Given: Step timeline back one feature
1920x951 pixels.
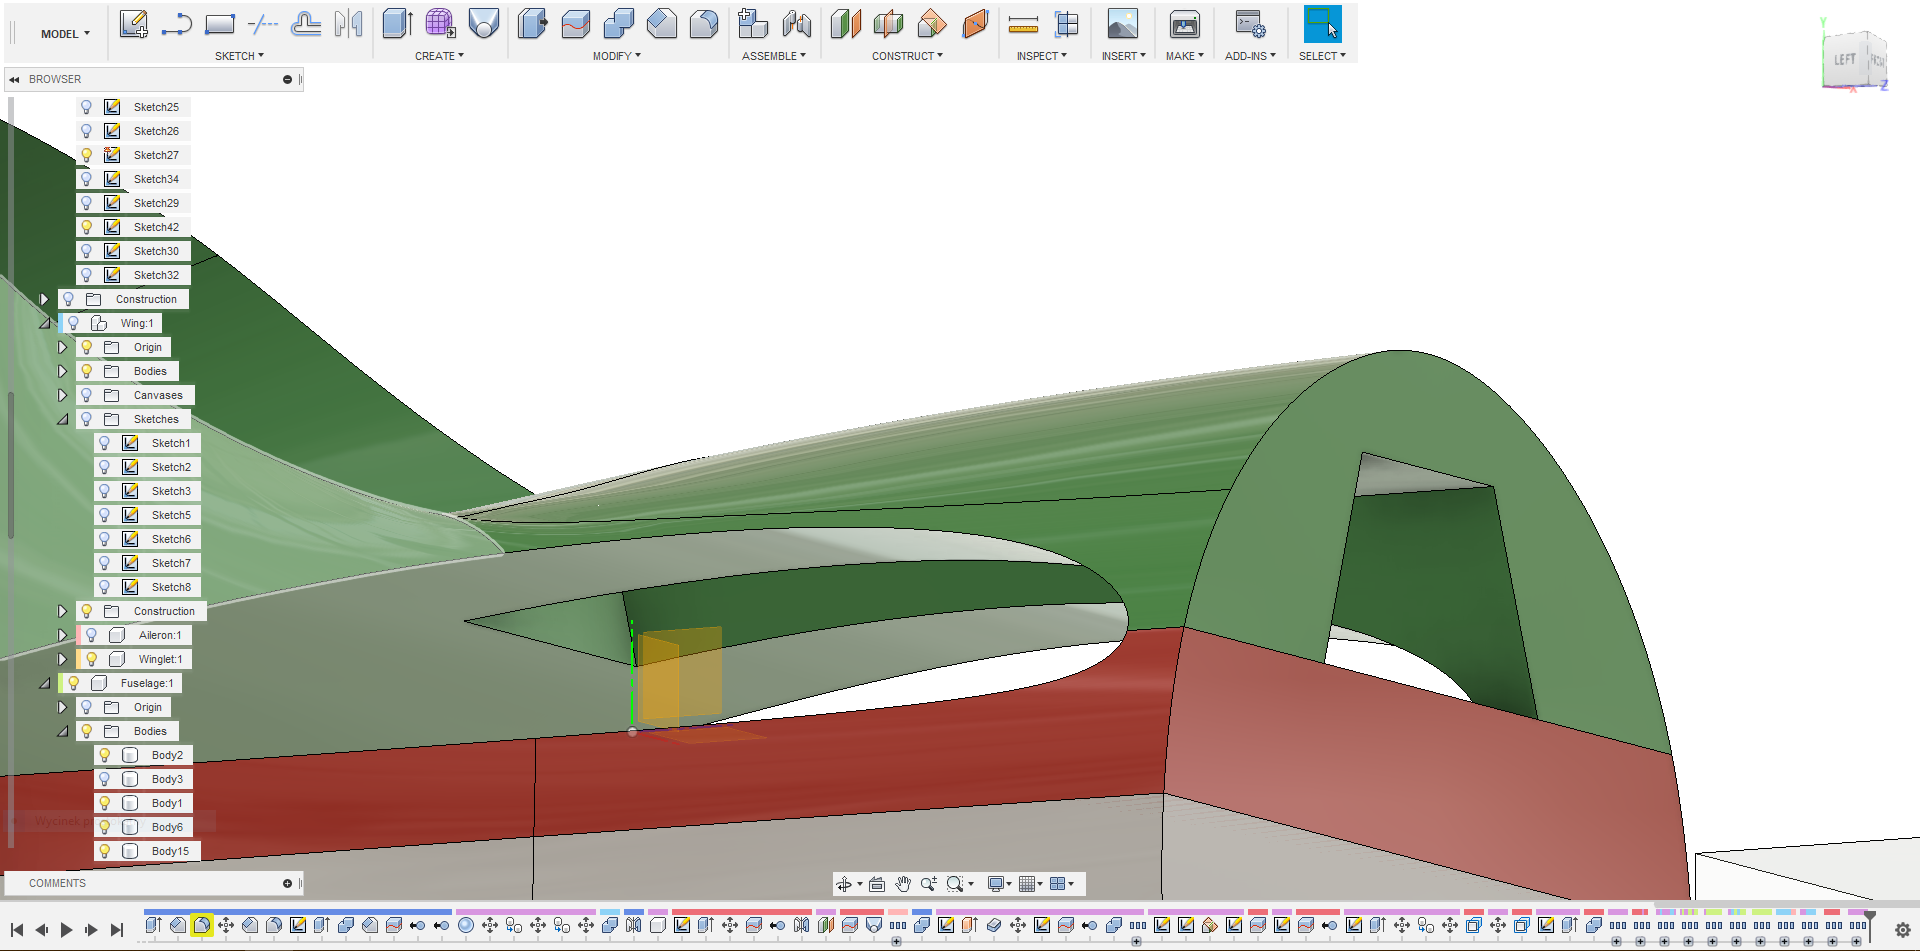Looking at the screenshot, I should tap(41, 930).
